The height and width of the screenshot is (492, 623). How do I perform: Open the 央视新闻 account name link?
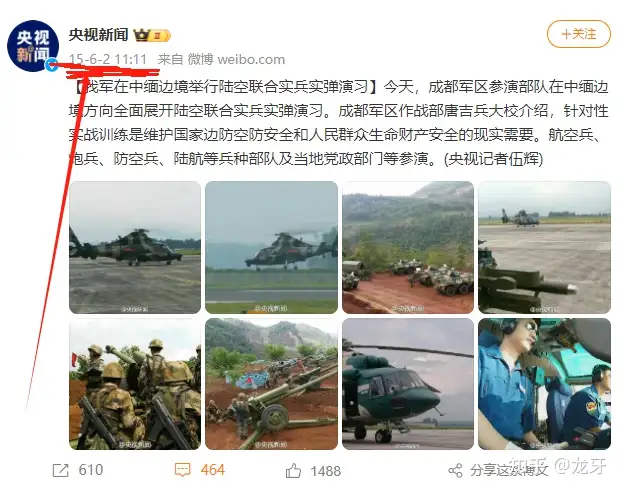pyautogui.click(x=99, y=35)
